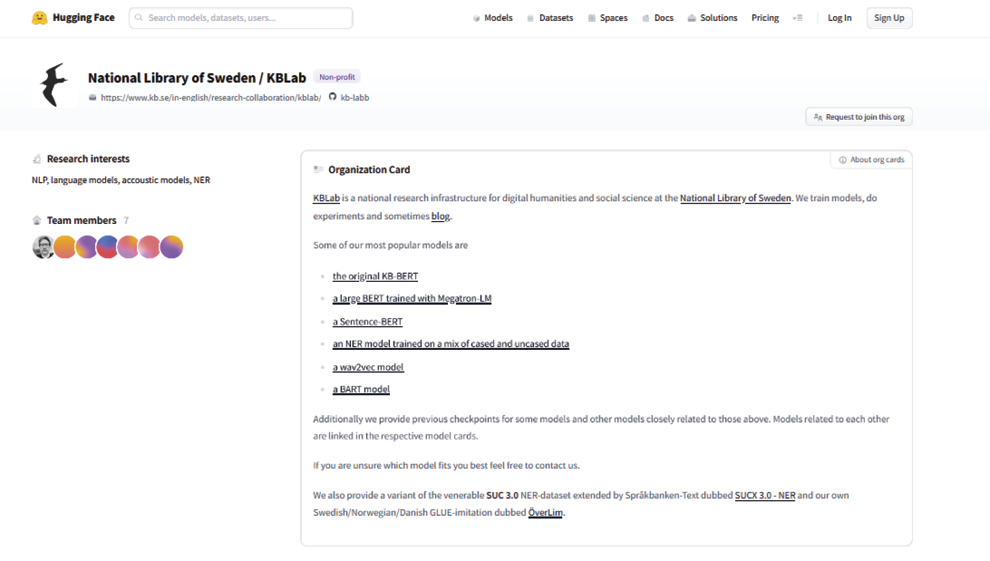Click the SUC 3.0 bold text

click(502, 495)
